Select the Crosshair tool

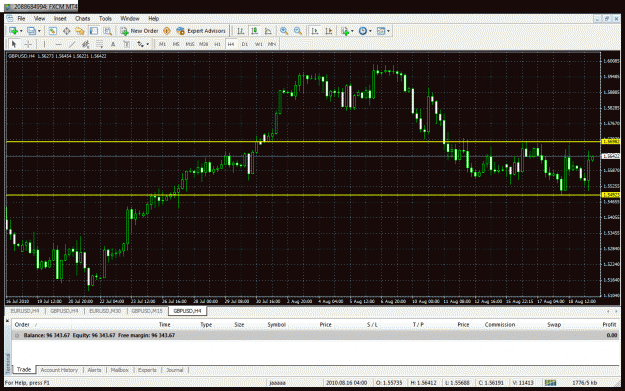28,44
